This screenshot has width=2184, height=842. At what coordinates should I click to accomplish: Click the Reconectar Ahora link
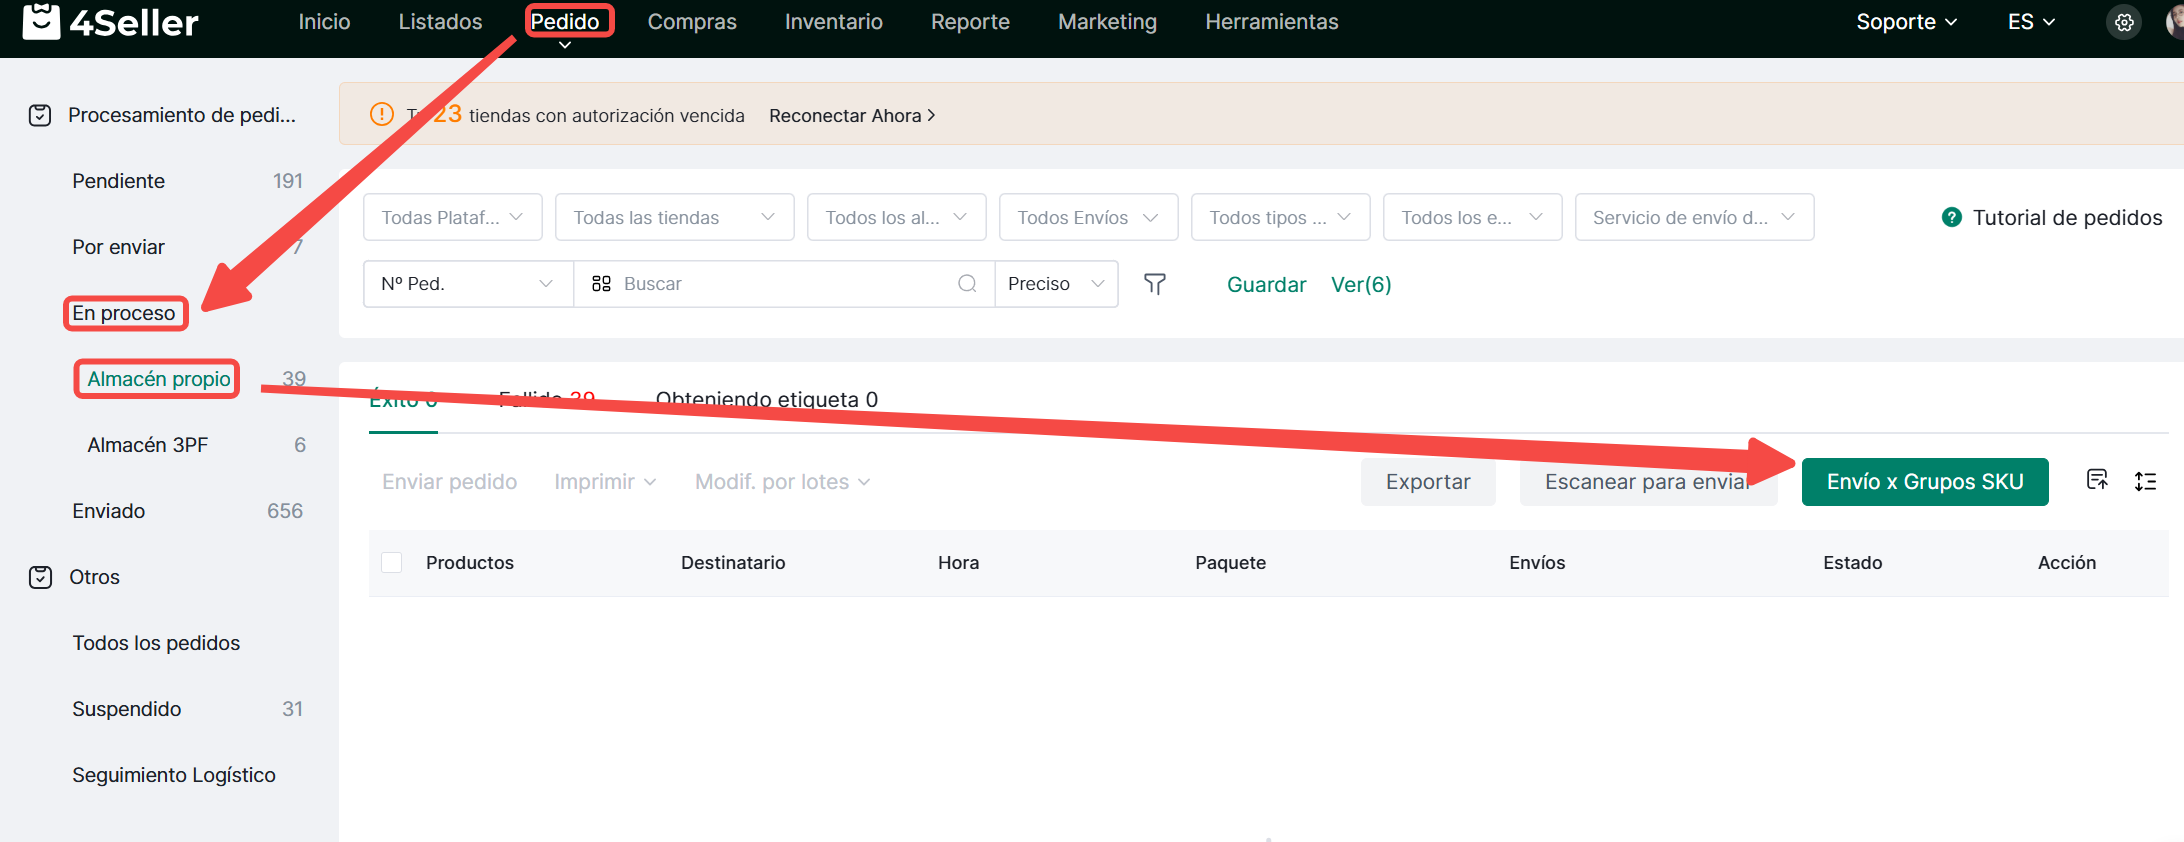[x=852, y=116]
